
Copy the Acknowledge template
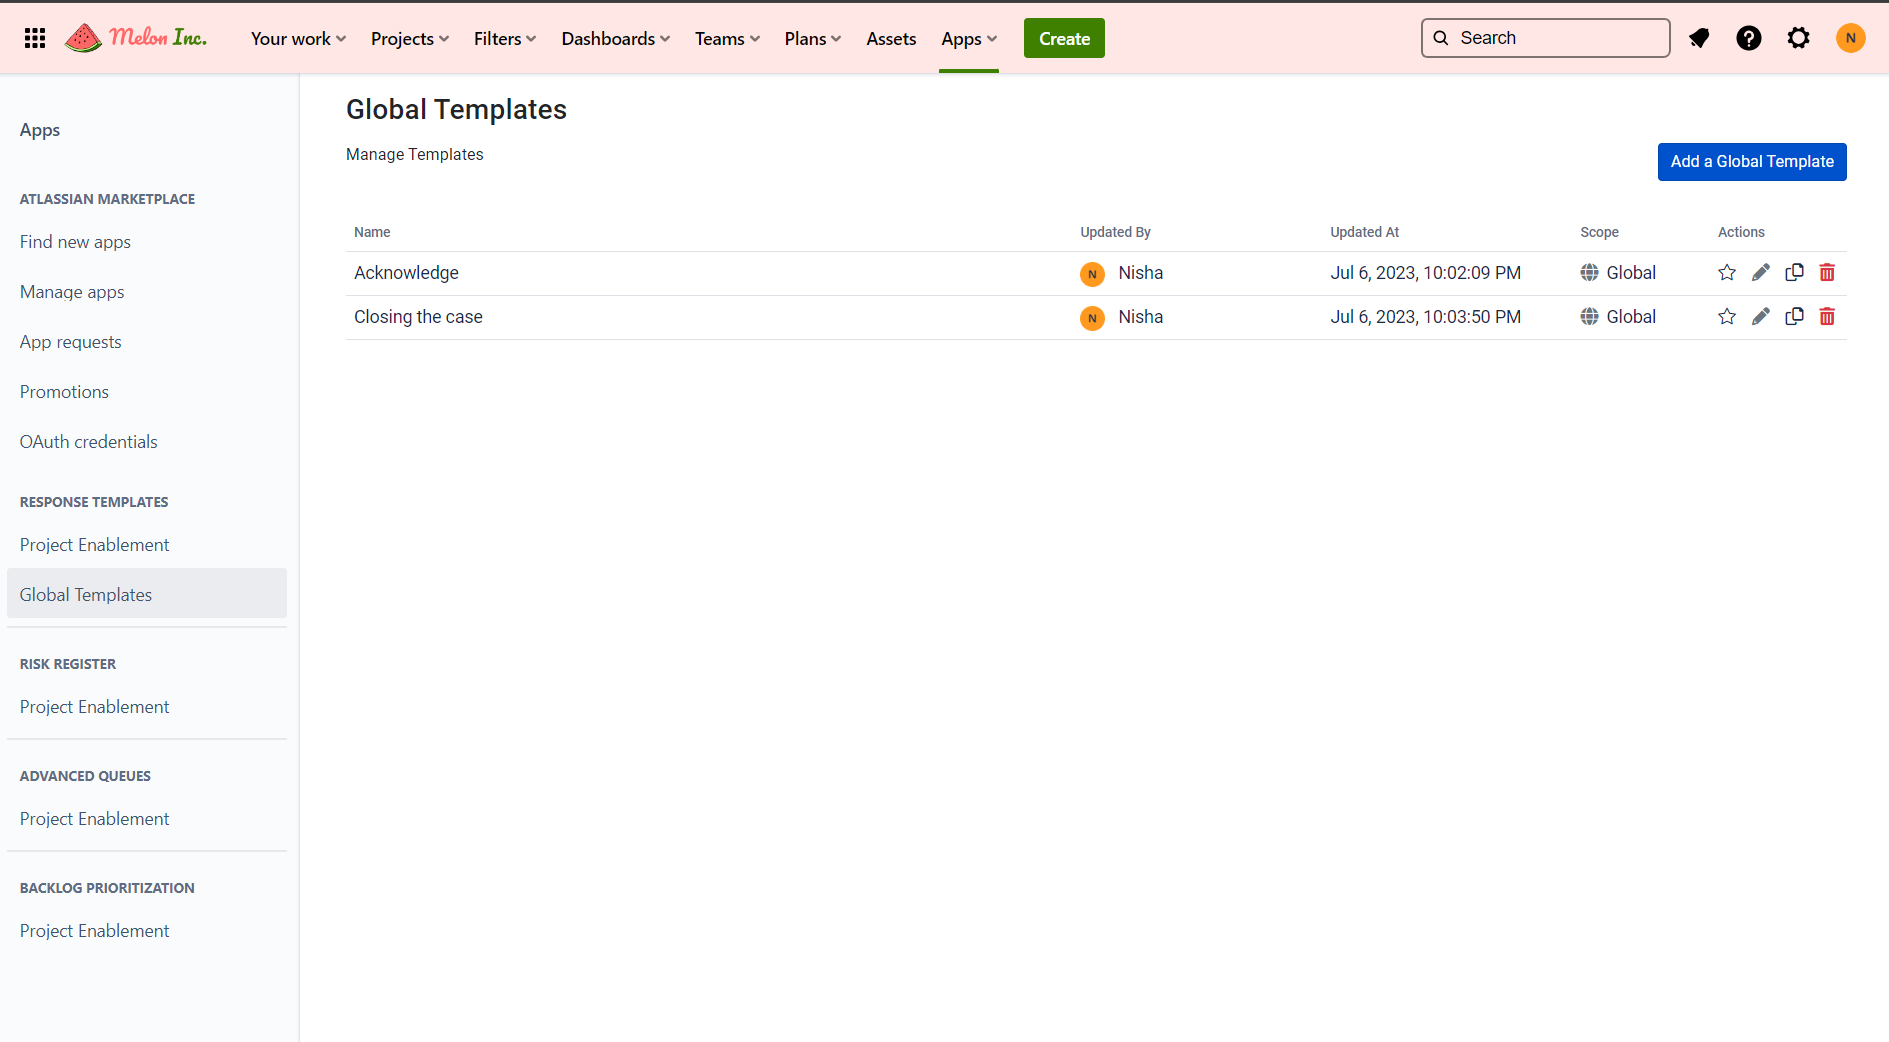click(1794, 273)
